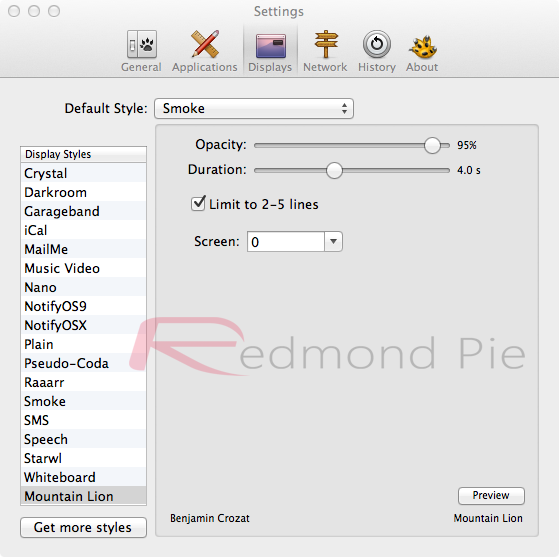The image size is (559, 557).
Task: Click the Display Styles column header
Action: 83,154
